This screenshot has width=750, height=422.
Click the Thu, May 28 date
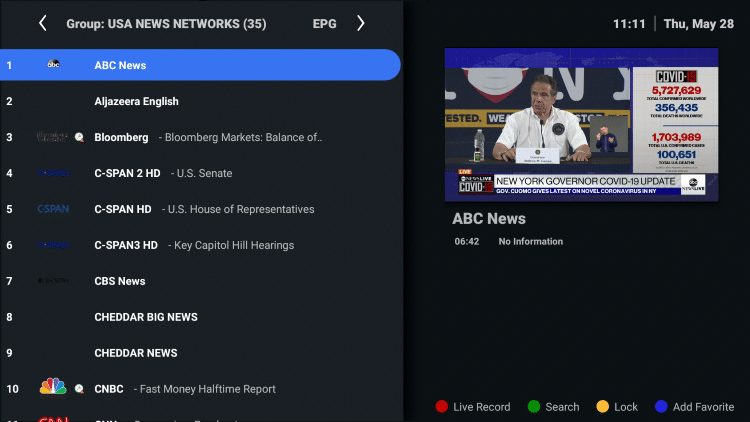[698, 24]
